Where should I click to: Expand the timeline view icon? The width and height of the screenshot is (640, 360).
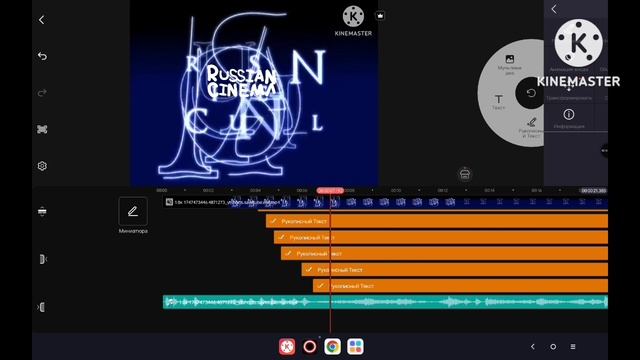tap(42, 211)
